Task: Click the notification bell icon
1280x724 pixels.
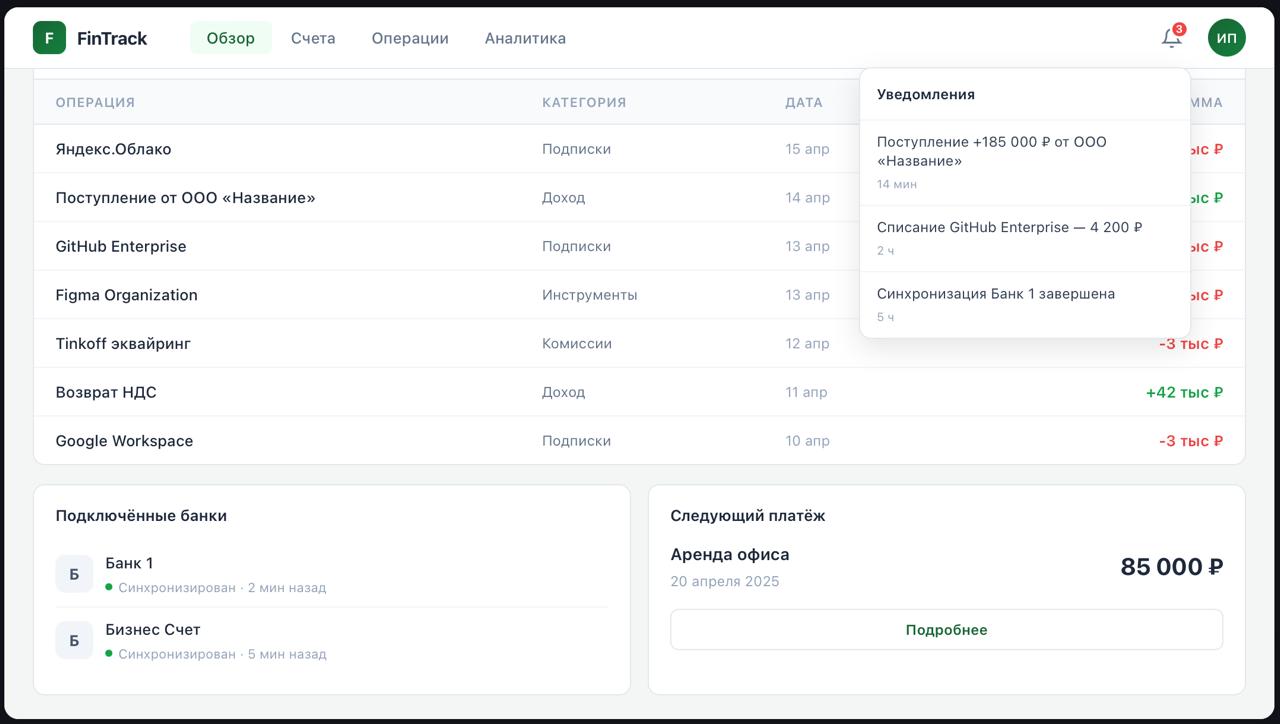Action: click(x=1171, y=38)
